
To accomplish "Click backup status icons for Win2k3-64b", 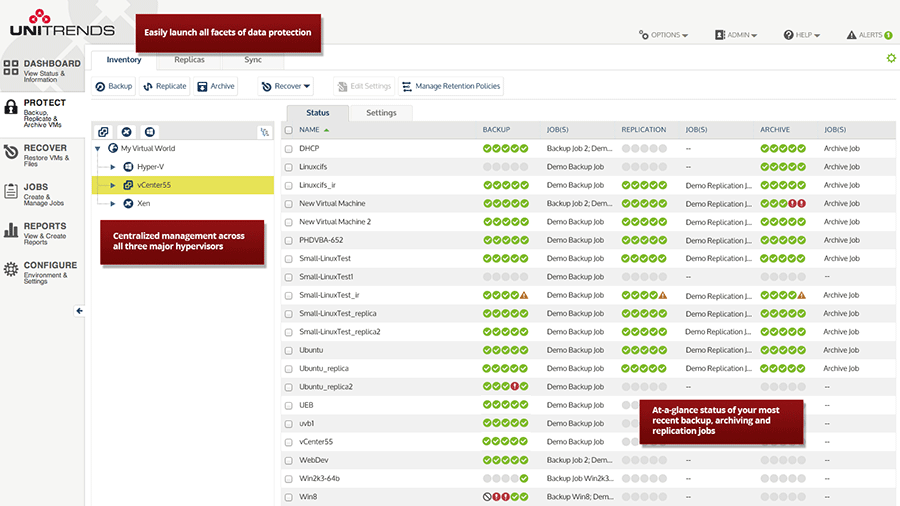I will point(505,478).
